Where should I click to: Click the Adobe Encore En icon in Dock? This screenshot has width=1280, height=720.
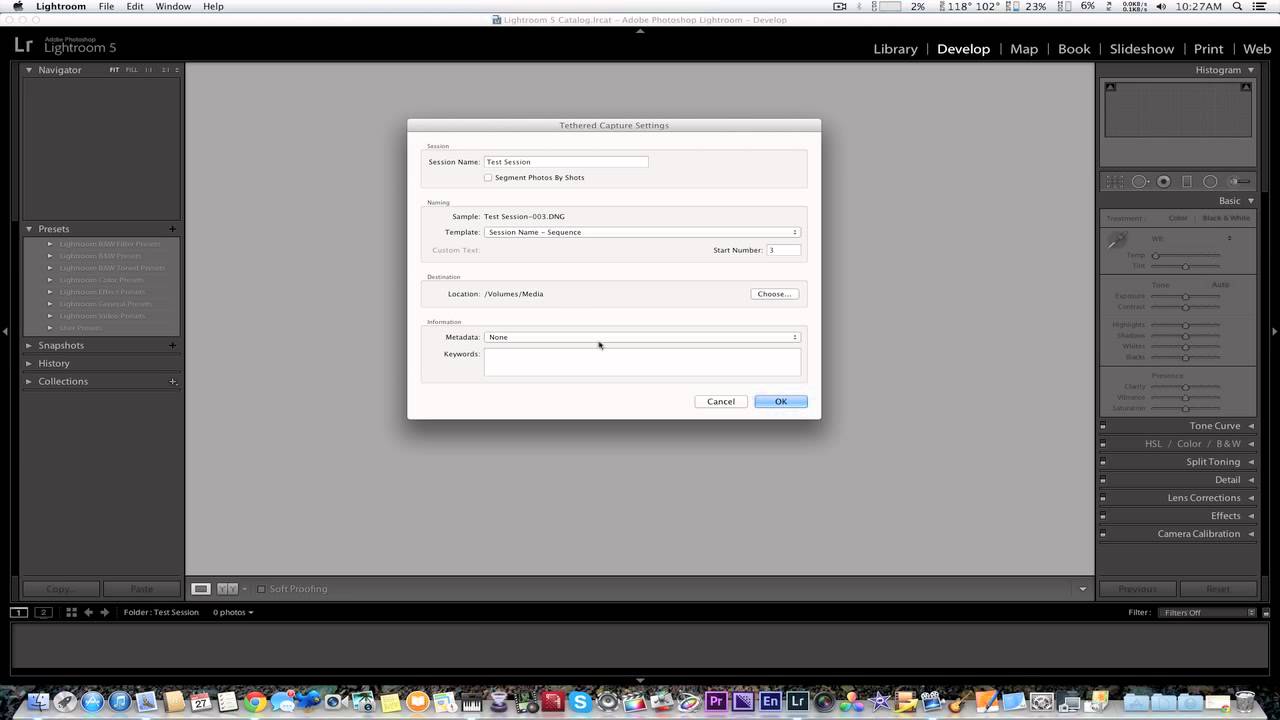coord(770,702)
